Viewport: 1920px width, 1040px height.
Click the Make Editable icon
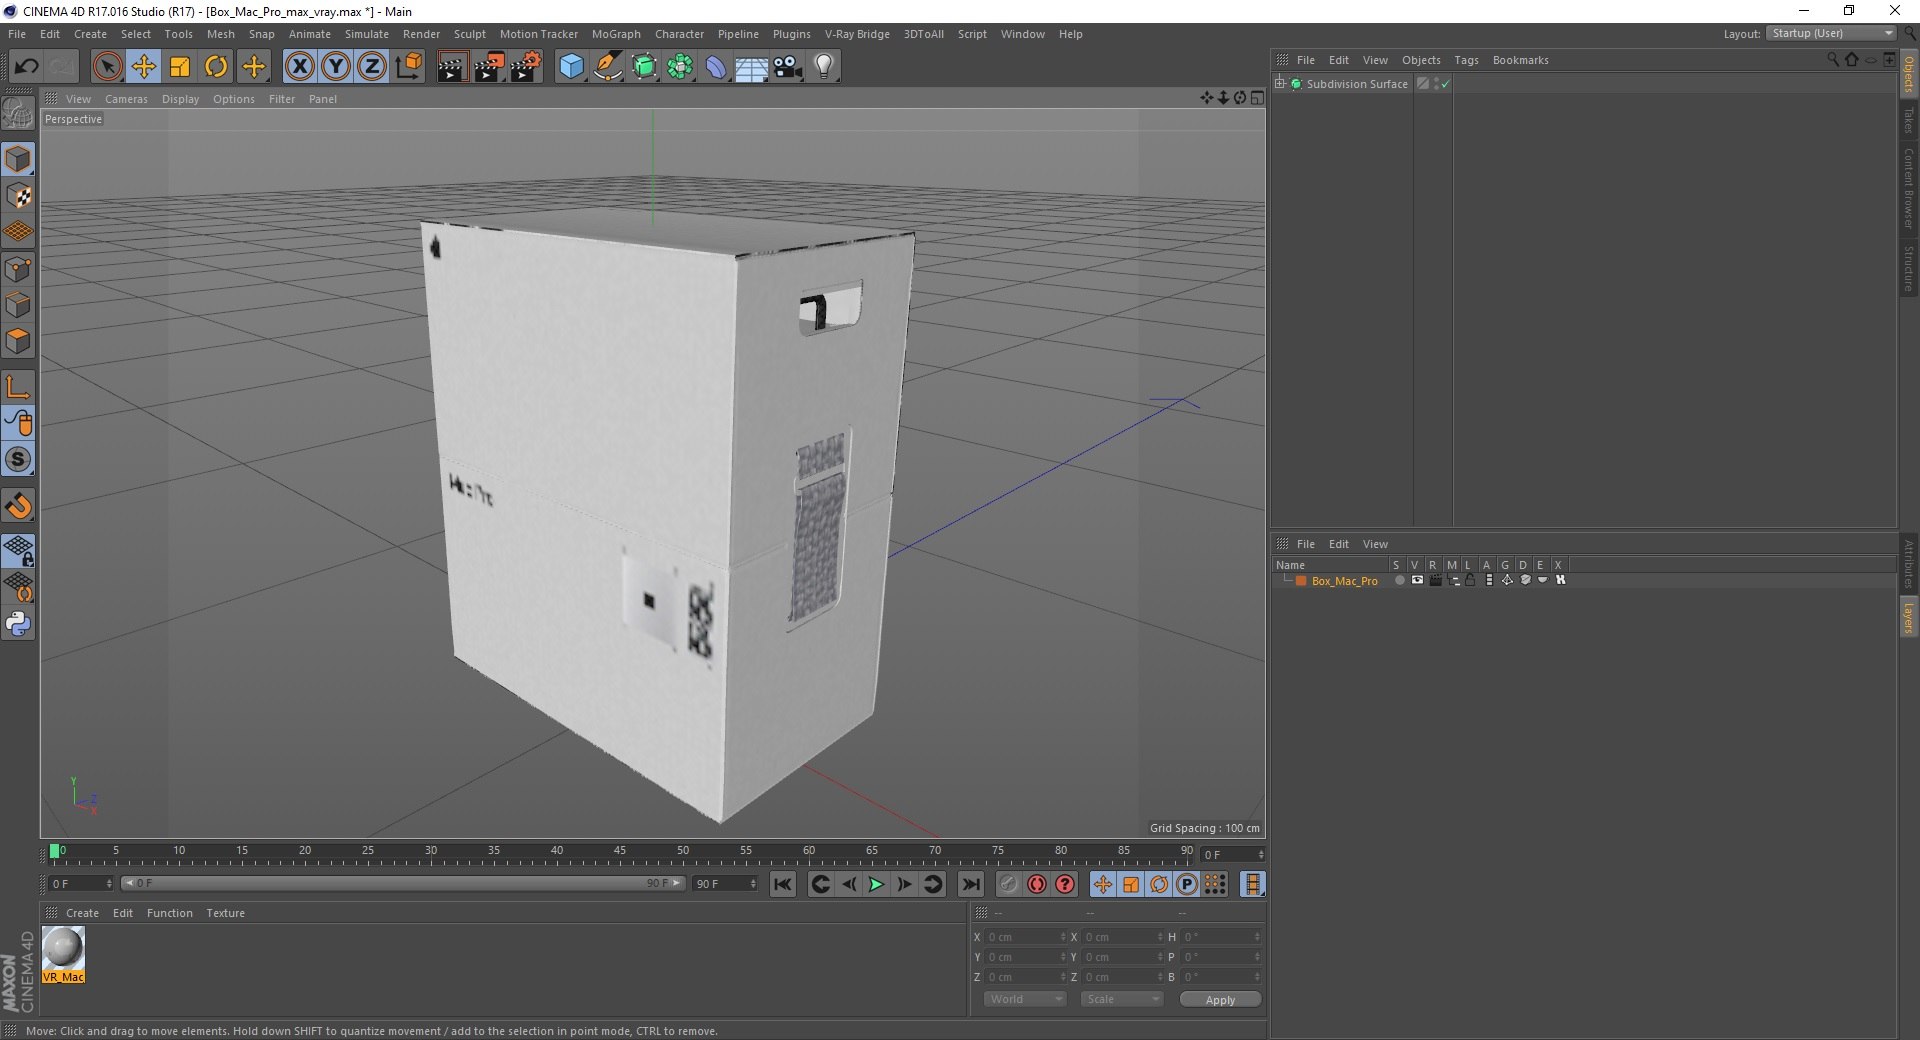pos(18,113)
